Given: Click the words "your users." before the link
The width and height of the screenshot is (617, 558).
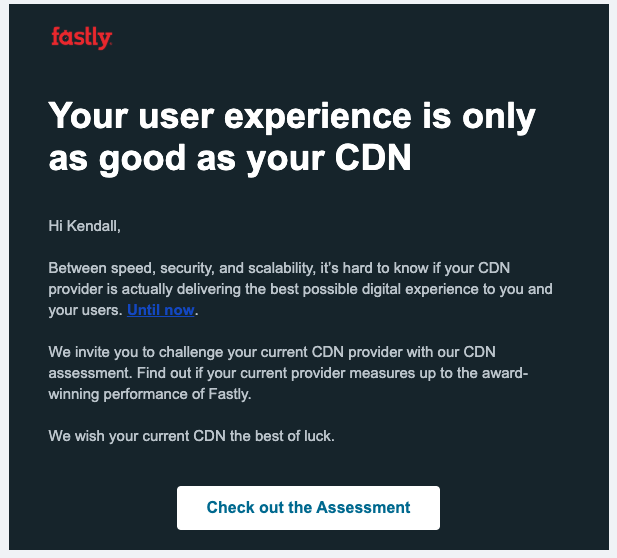Looking at the screenshot, I should click(86, 310).
